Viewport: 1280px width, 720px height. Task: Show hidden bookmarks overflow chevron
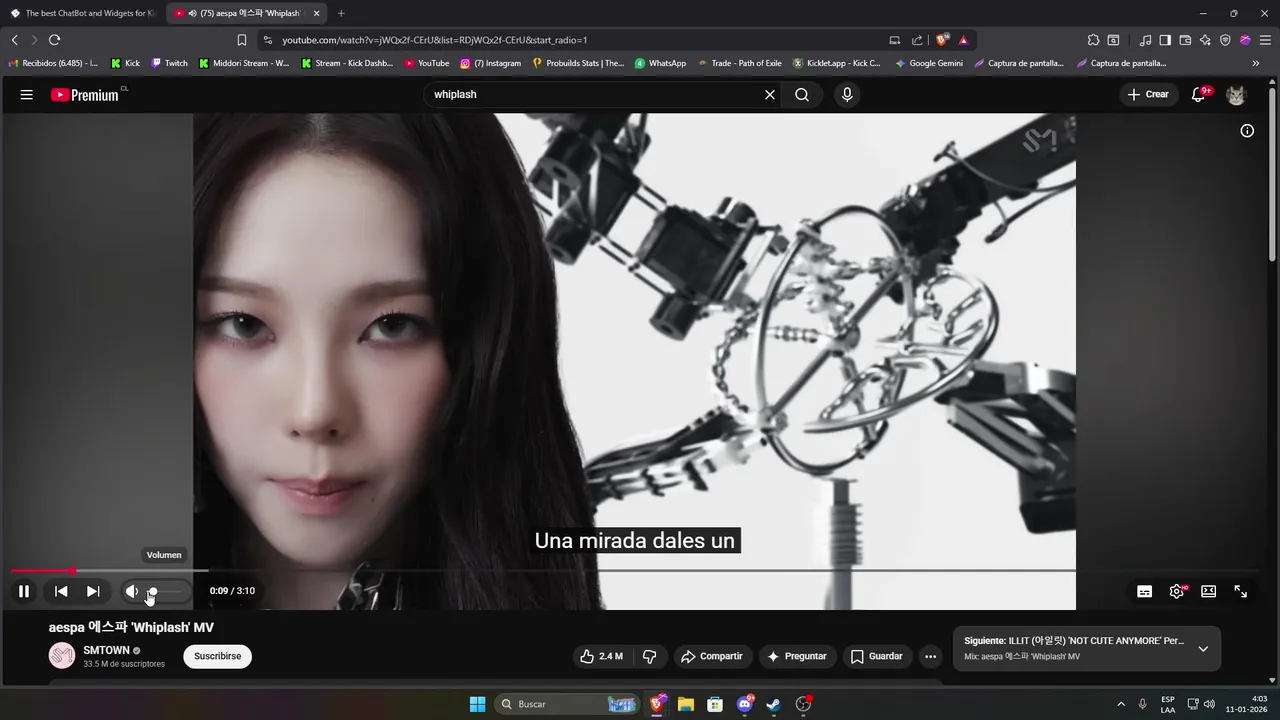(1256, 63)
